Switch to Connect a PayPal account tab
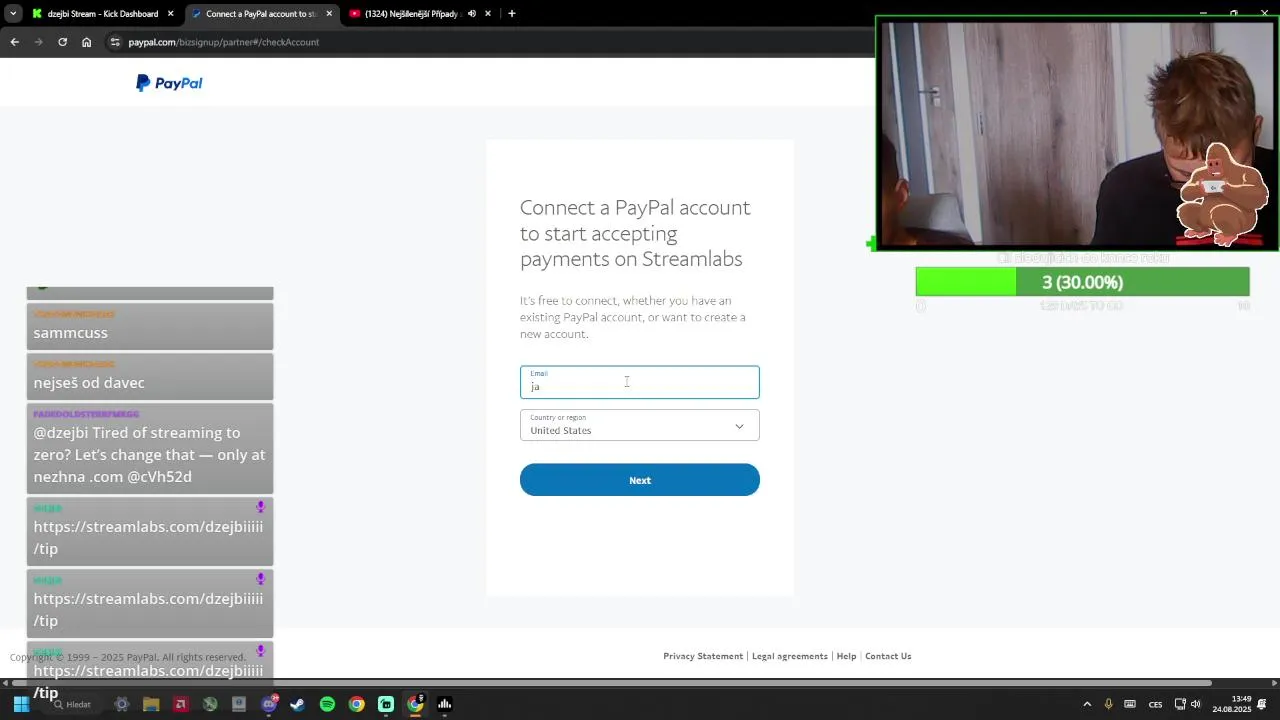The image size is (1280, 720). pos(262,14)
